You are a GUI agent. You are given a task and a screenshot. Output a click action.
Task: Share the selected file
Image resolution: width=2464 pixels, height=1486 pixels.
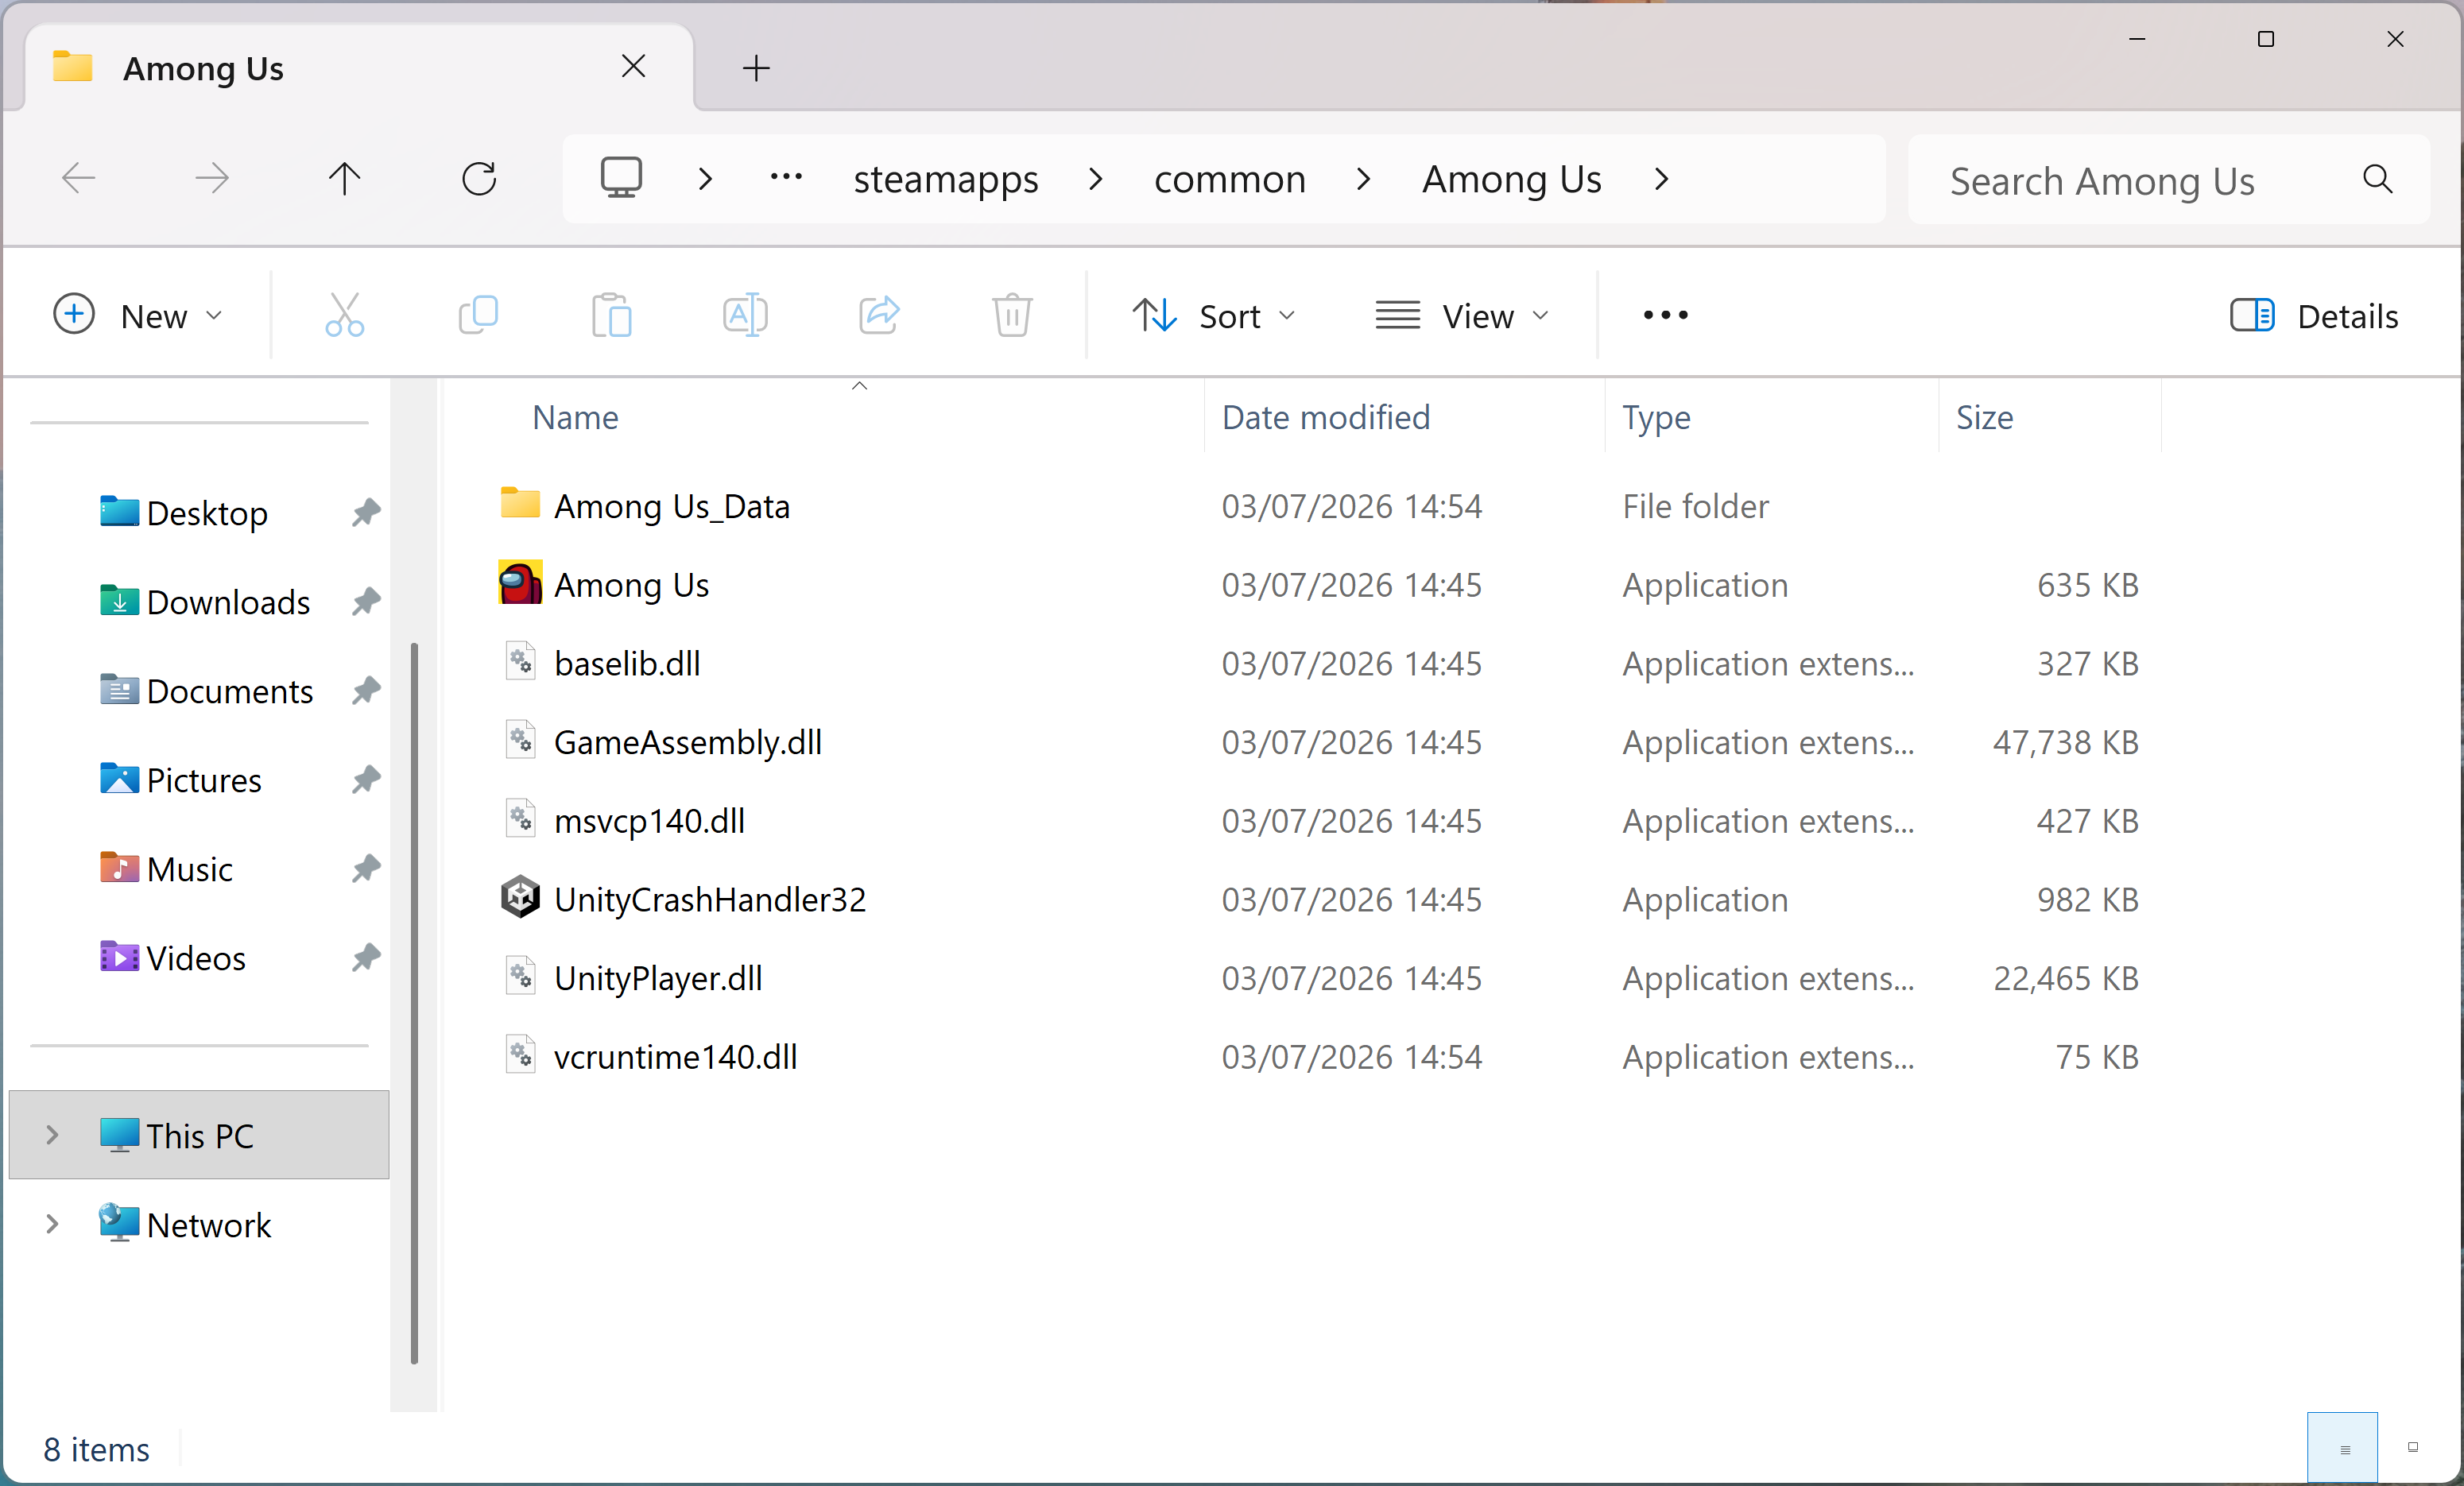(879, 315)
